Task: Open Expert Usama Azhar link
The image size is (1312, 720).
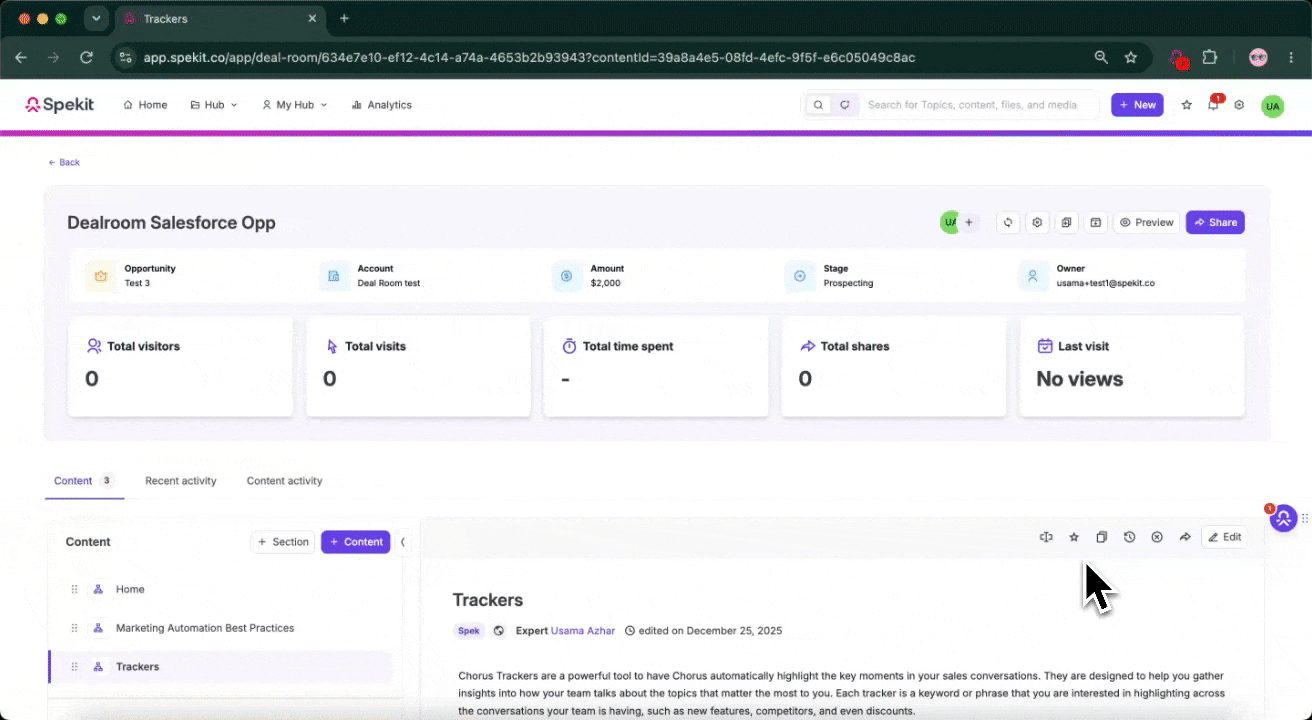Action: [x=584, y=631]
